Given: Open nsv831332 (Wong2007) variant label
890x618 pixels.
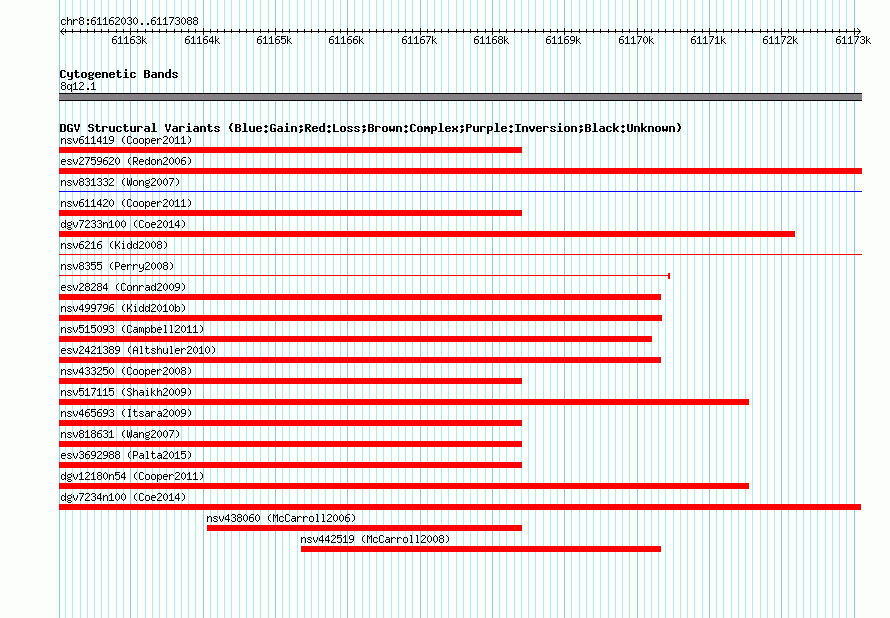Looking at the screenshot, I should [x=120, y=182].
